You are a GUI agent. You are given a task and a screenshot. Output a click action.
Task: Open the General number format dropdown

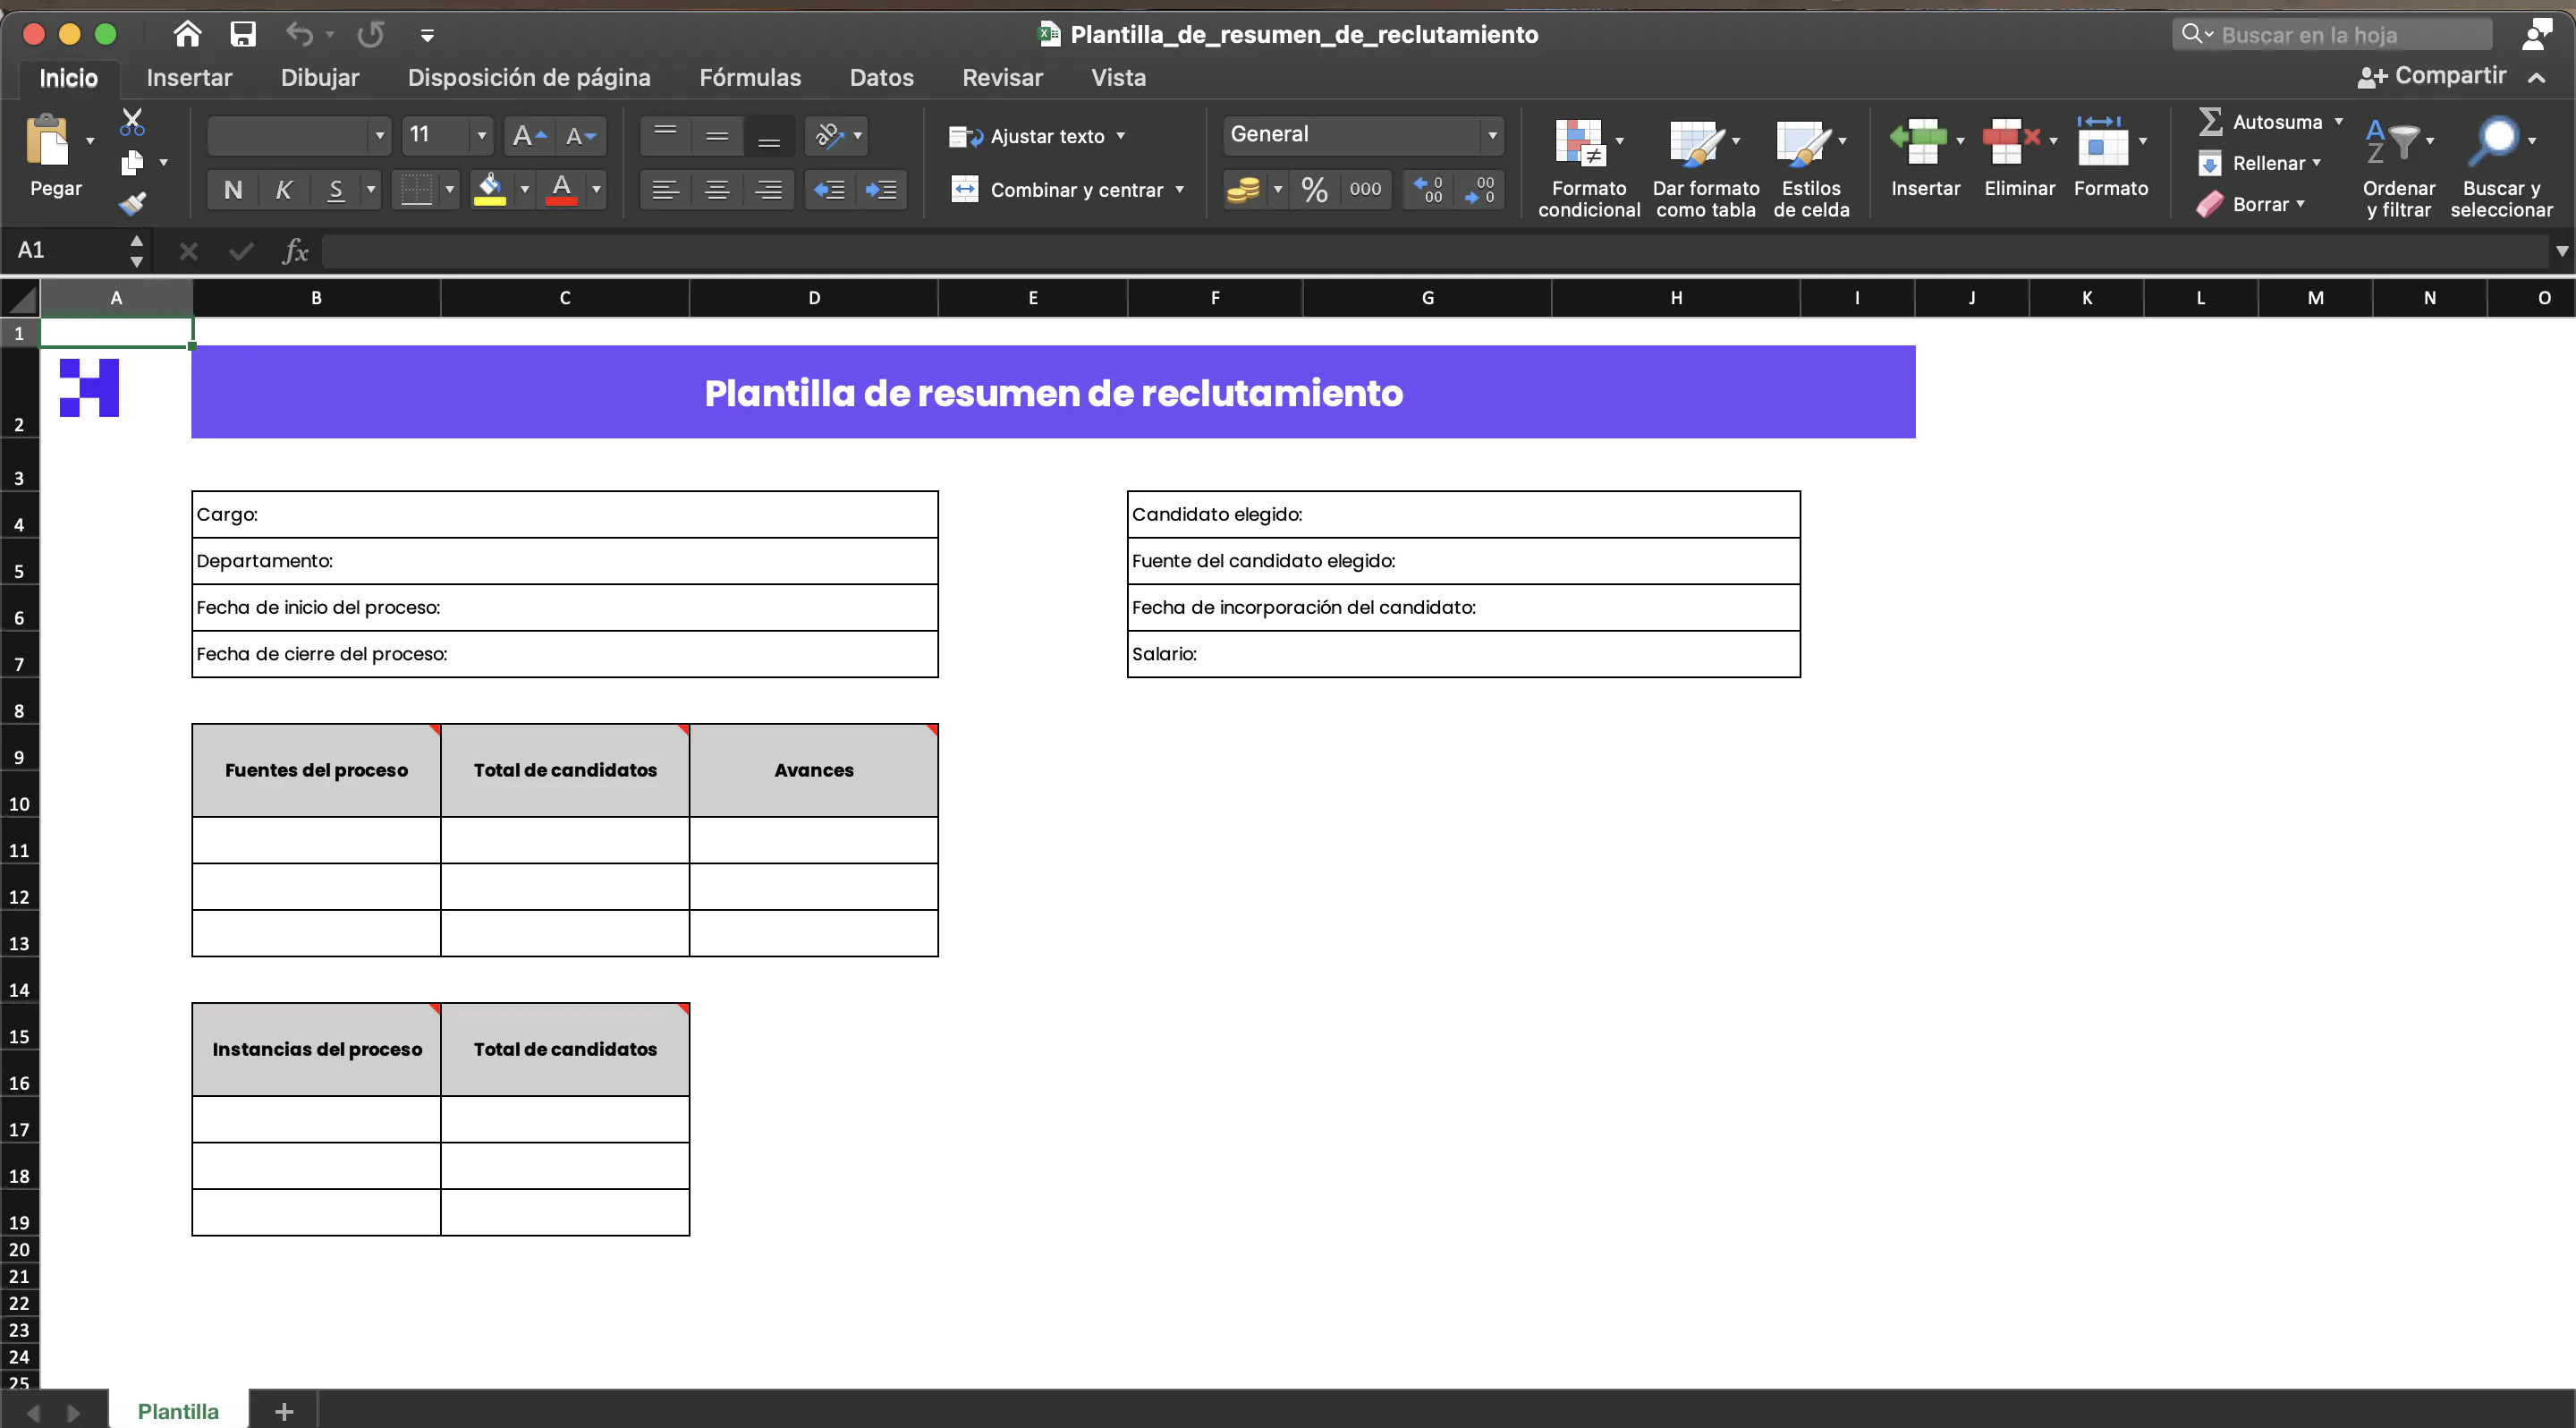tap(1491, 135)
